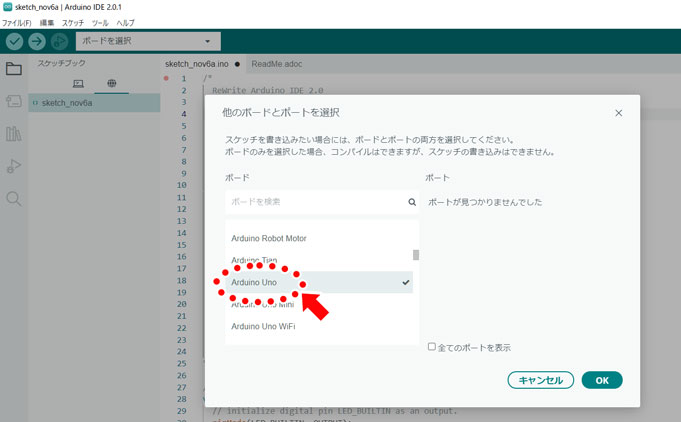Select sketch_nov6a in sketchbook list

[94, 103]
